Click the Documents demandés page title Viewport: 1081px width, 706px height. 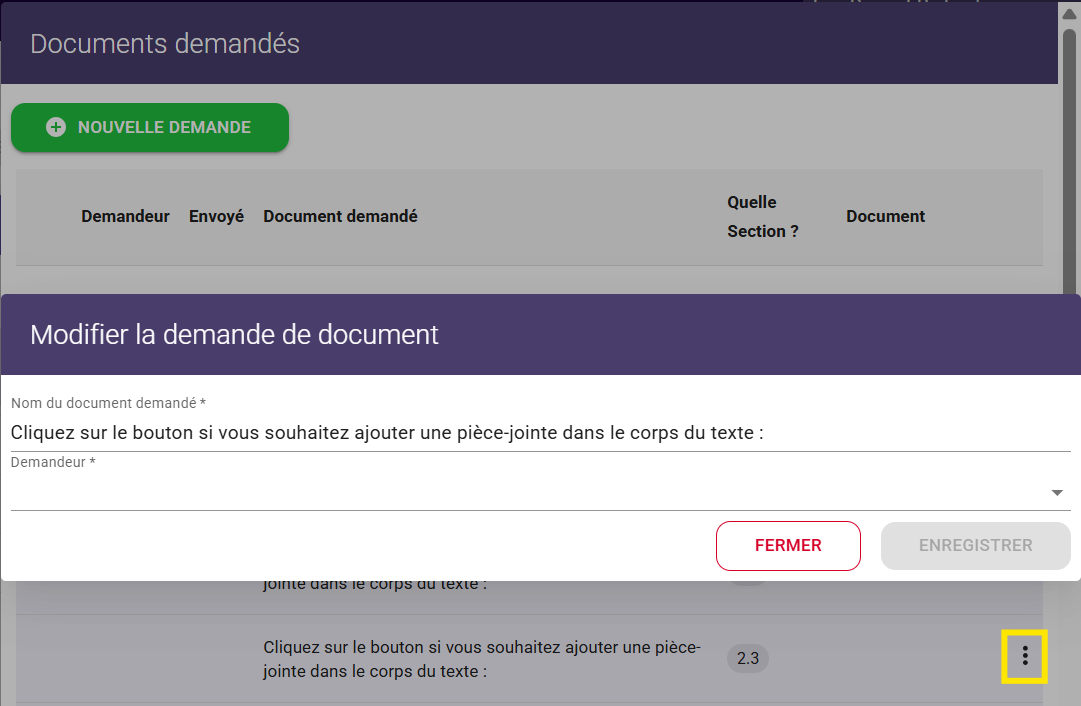tap(165, 44)
